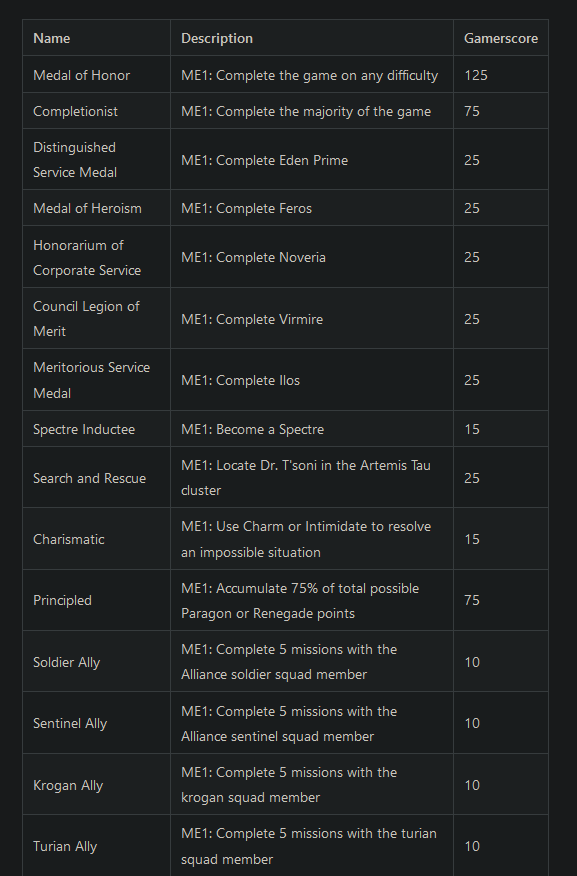Image resolution: width=577 pixels, height=876 pixels.
Task: Click the Description column header
Action: point(217,38)
